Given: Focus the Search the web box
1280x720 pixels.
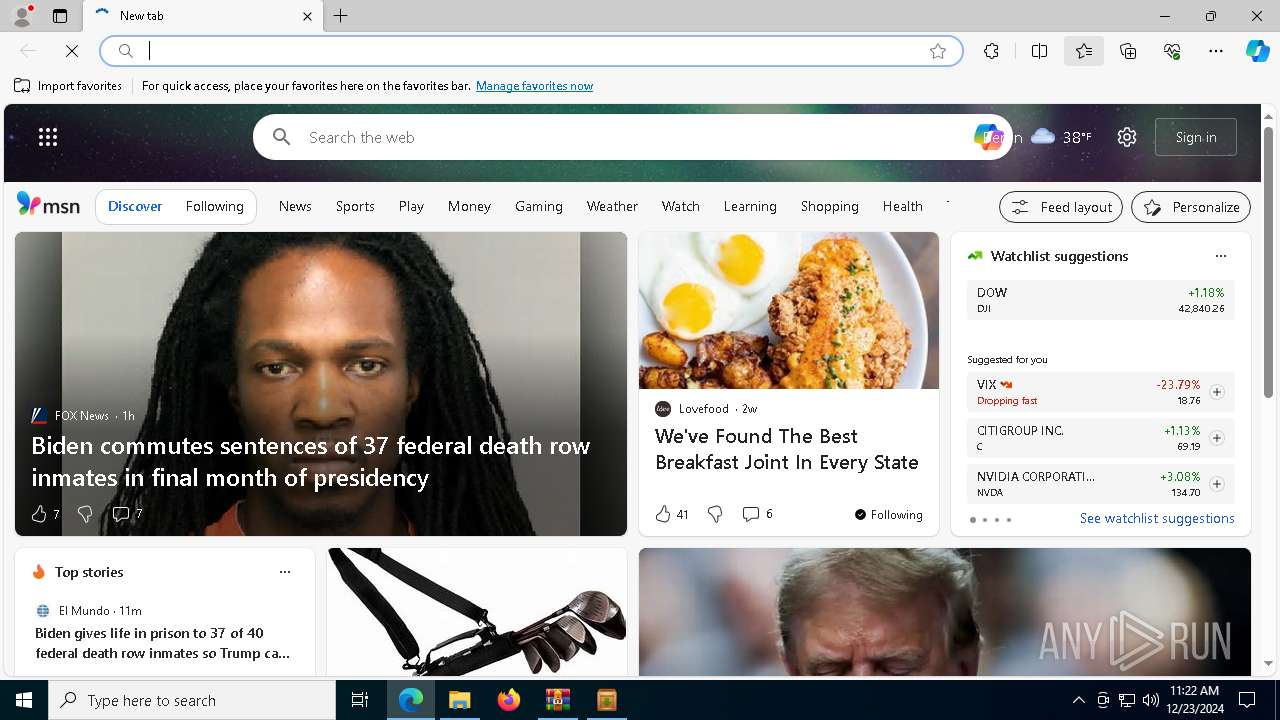Looking at the screenshot, I should click(x=630, y=137).
